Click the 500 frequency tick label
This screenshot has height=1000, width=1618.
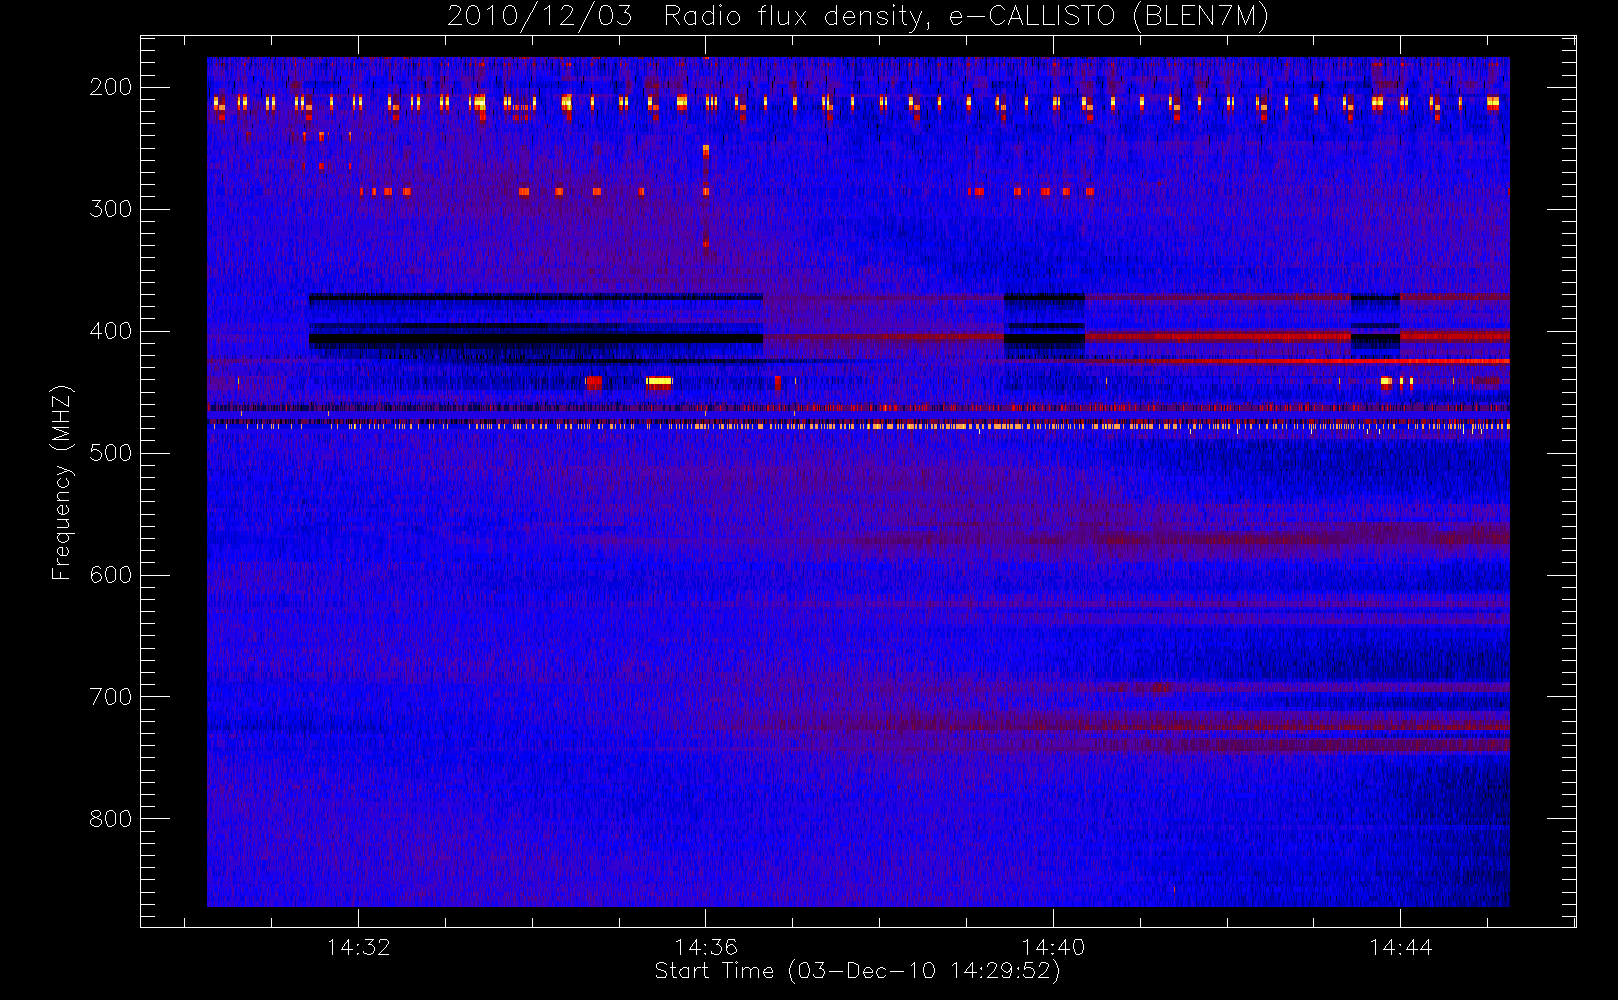[111, 453]
